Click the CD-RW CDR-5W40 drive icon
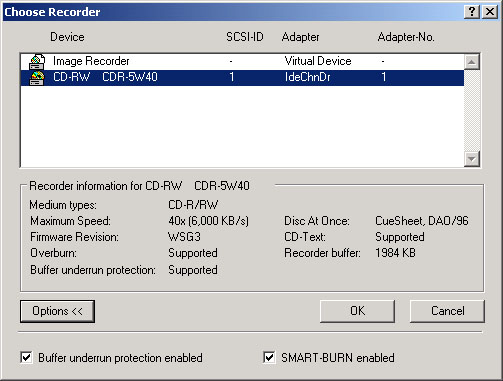The width and height of the screenshot is (503, 381). click(x=37, y=78)
